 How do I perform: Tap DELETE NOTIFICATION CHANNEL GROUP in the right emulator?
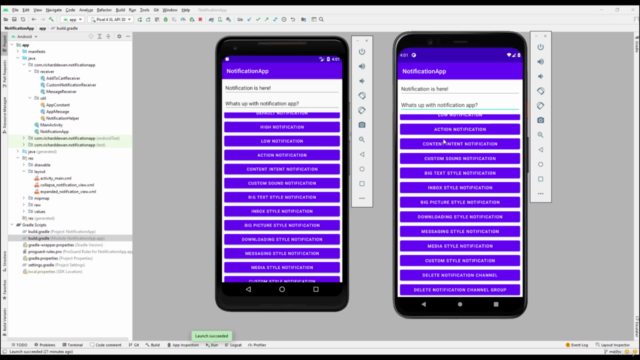[460, 290]
